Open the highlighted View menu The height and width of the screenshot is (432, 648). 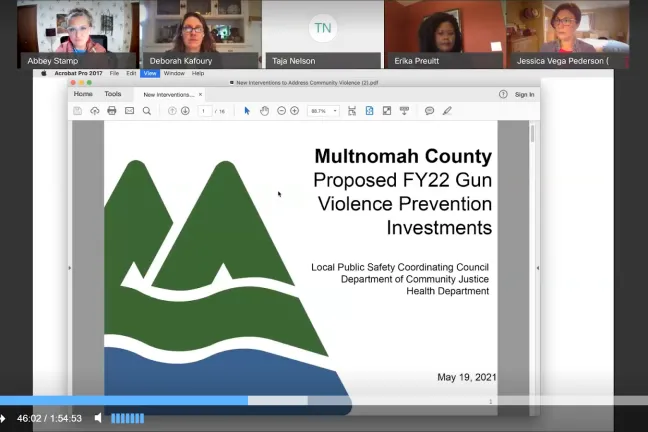(x=150, y=73)
